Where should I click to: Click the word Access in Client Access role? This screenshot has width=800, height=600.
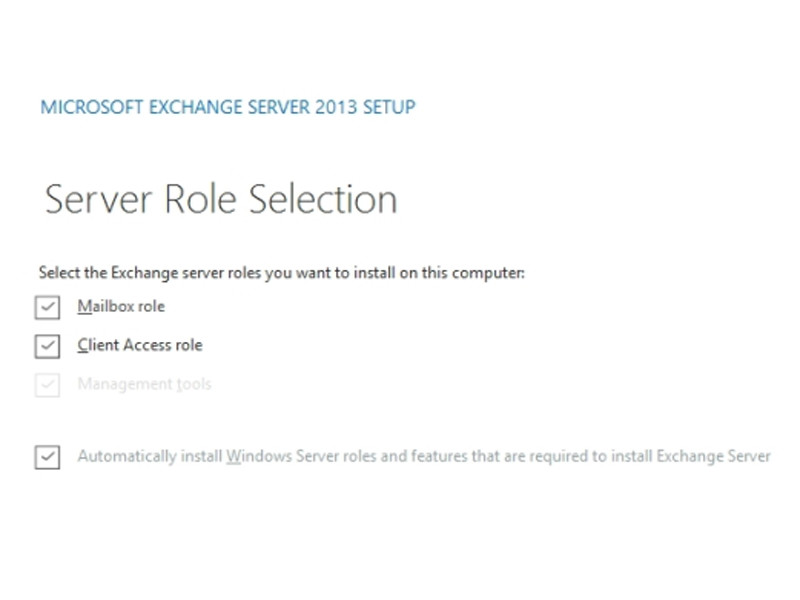click(x=147, y=345)
